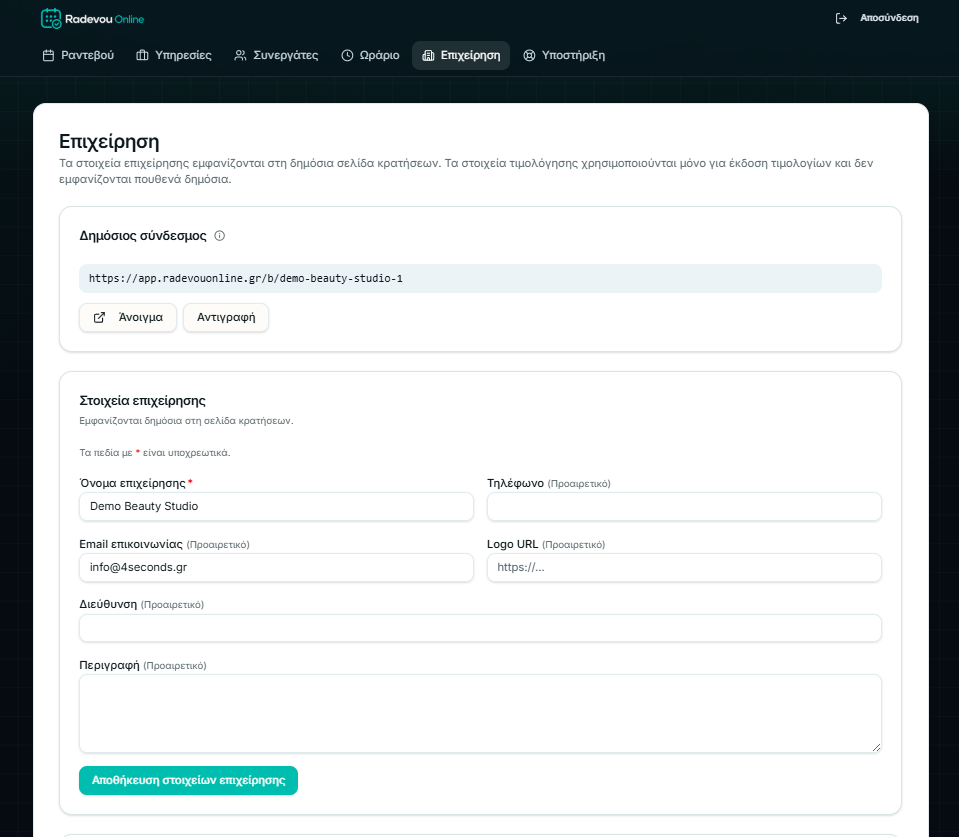959x837 pixels.
Task: Click the briefcase icon next to Υπηρεσίες
Action: (x=142, y=56)
